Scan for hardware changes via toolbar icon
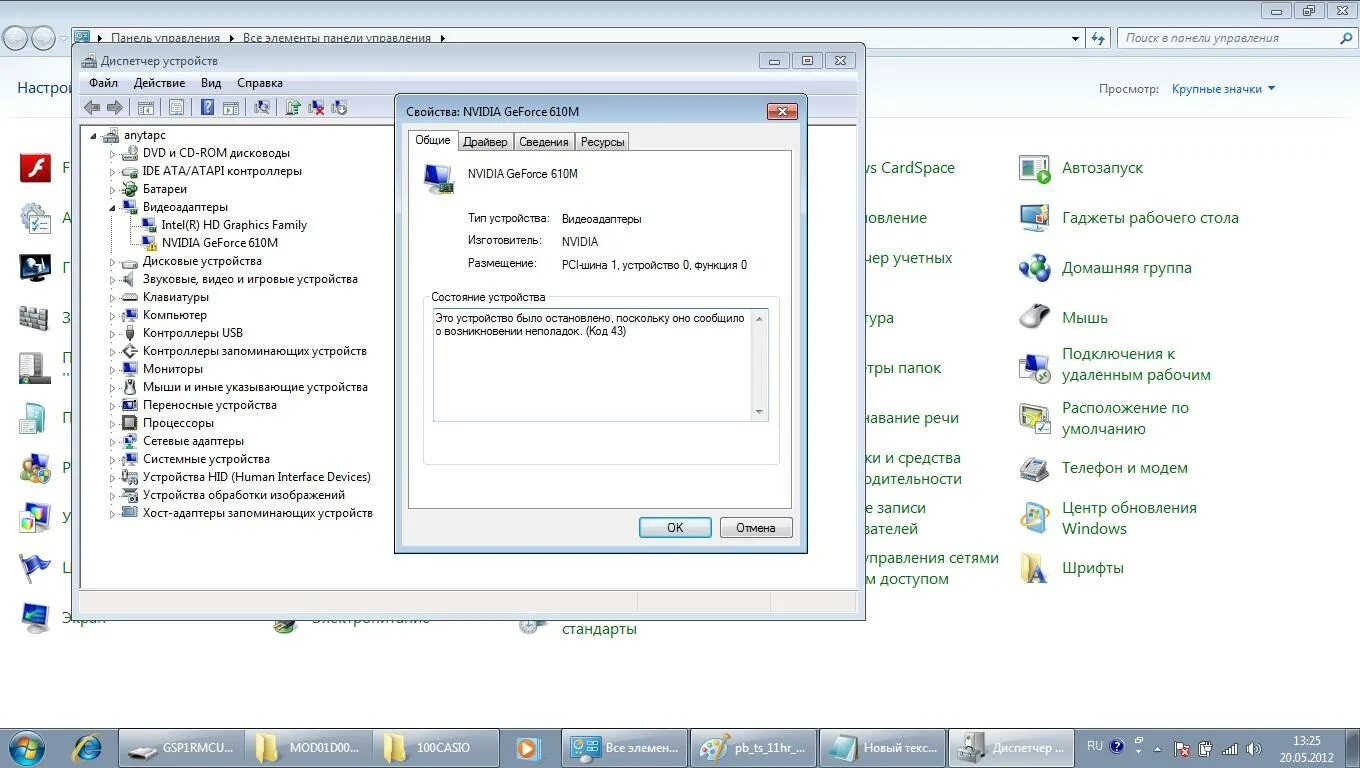This screenshot has height=768, width=1360. coord(262,107)
